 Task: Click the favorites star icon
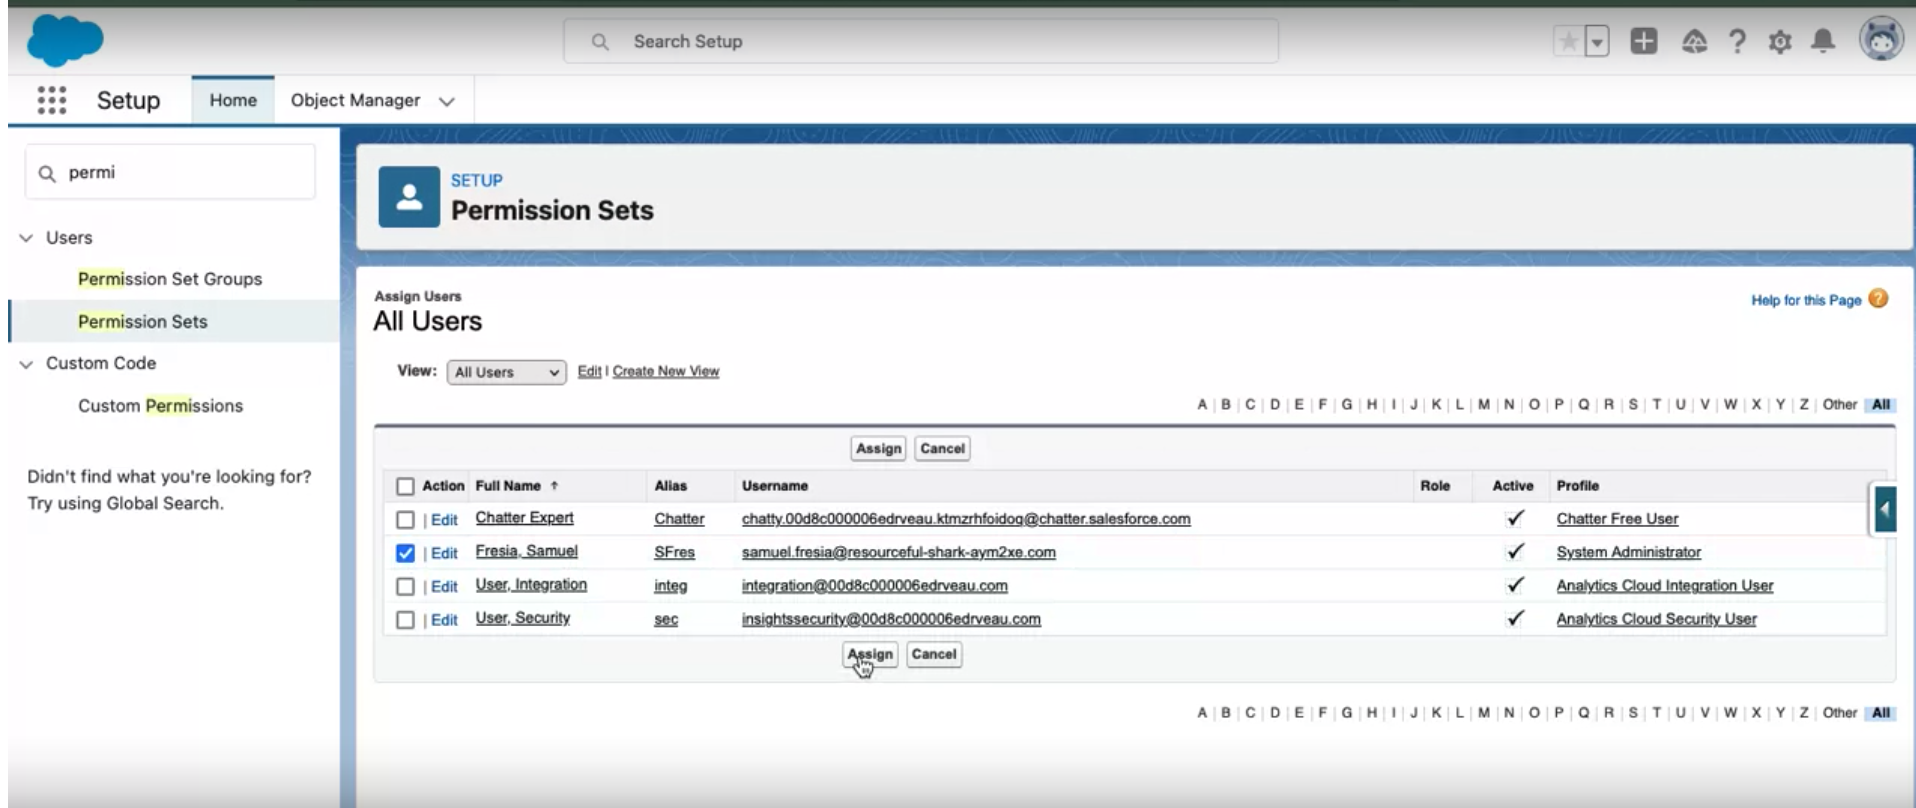coord(1569,41)
